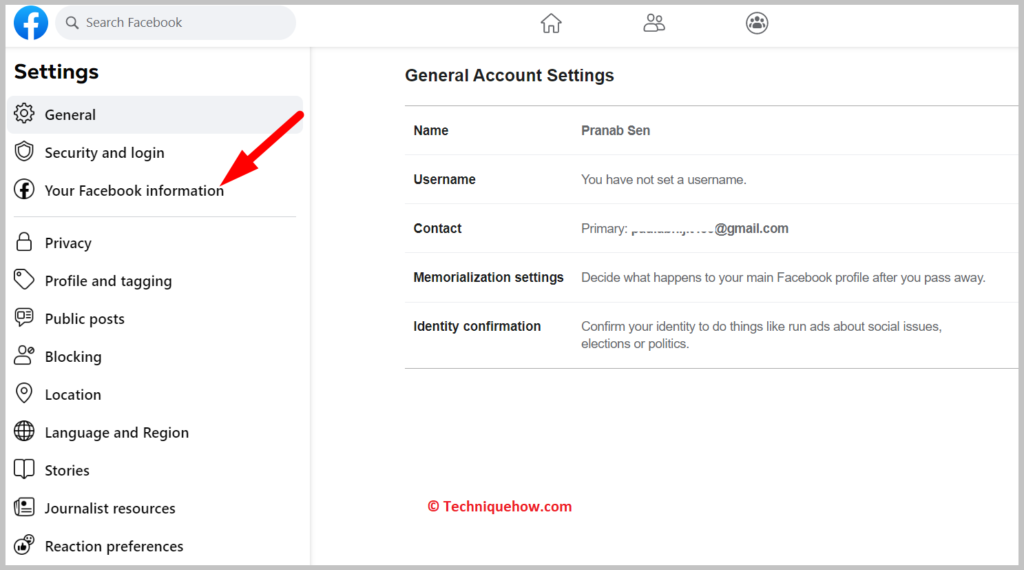The width and height of the screenshot is (1024, 570).
Task: Click the Reaction preferences thumbs-up icon
Action: click(x=24, y=545)
